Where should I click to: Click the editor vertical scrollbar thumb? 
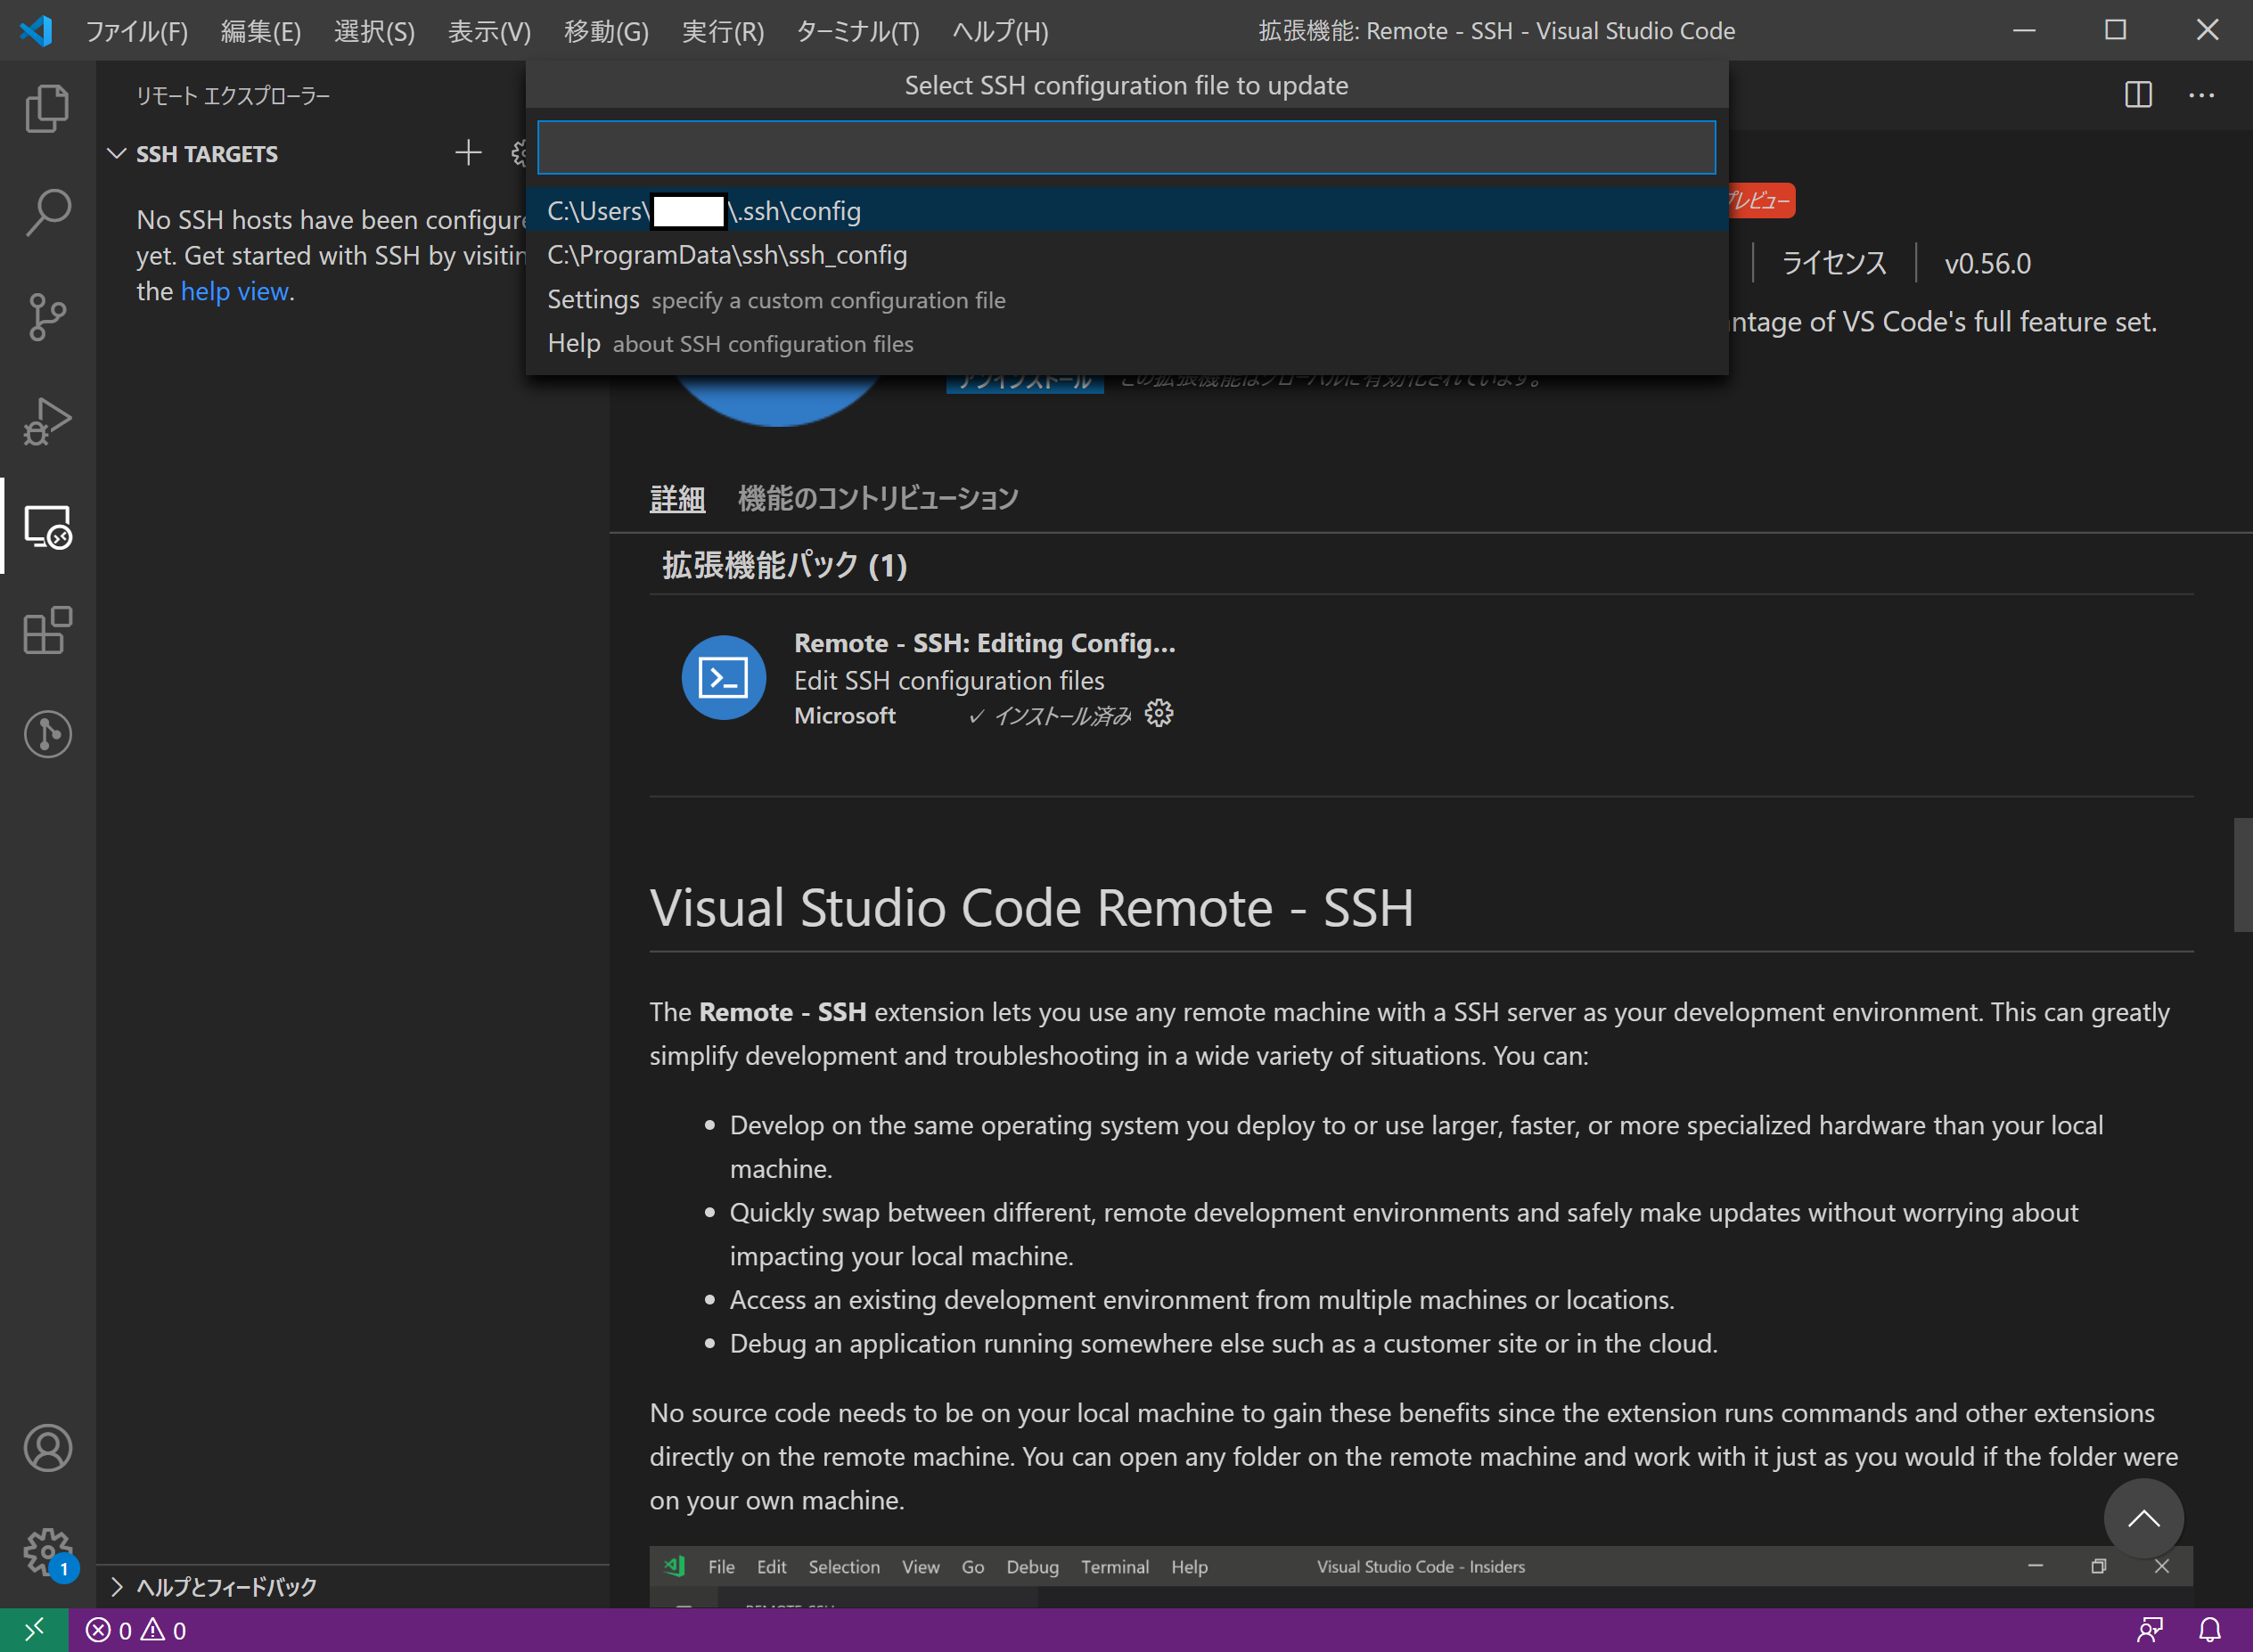click(2243, 875)
